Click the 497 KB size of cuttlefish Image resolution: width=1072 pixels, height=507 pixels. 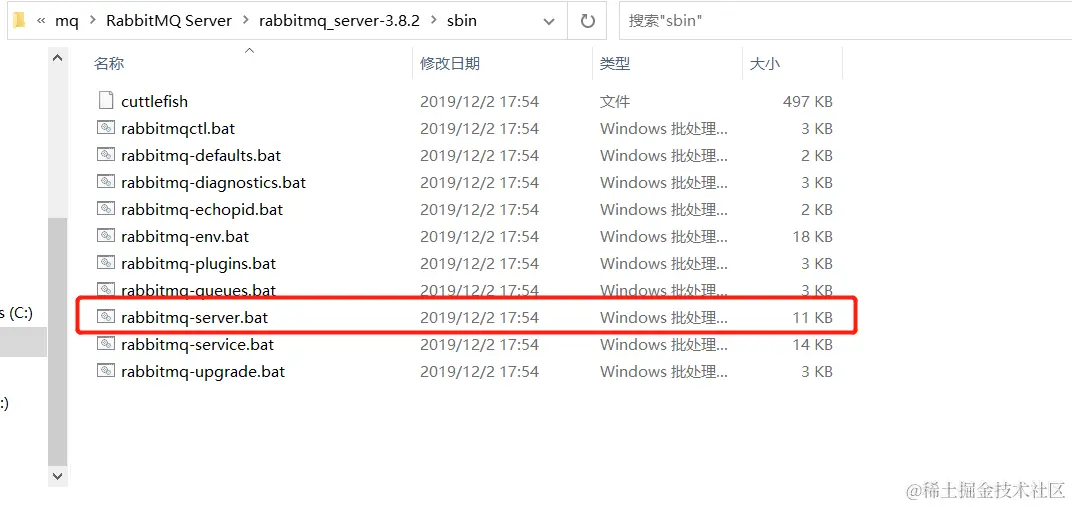[807, 101]
